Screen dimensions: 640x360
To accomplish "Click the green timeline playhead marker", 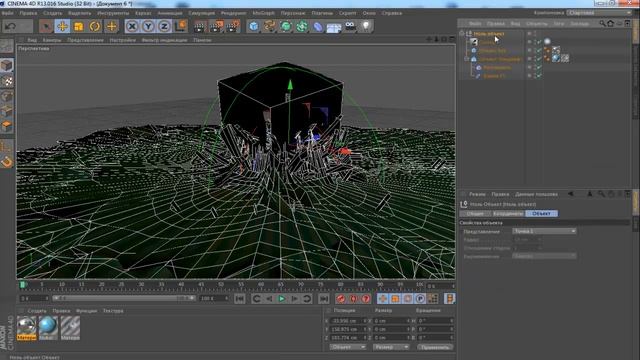I will click(x=23, y=284).
